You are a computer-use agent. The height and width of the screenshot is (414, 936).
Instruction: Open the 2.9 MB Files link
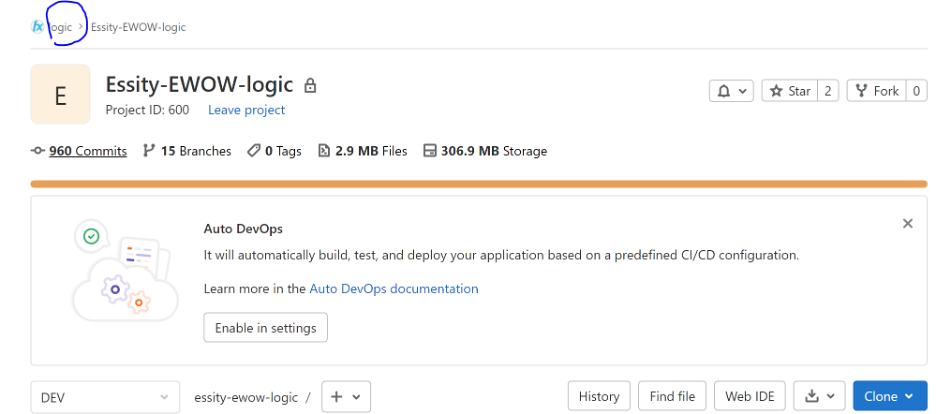[362, 152]
